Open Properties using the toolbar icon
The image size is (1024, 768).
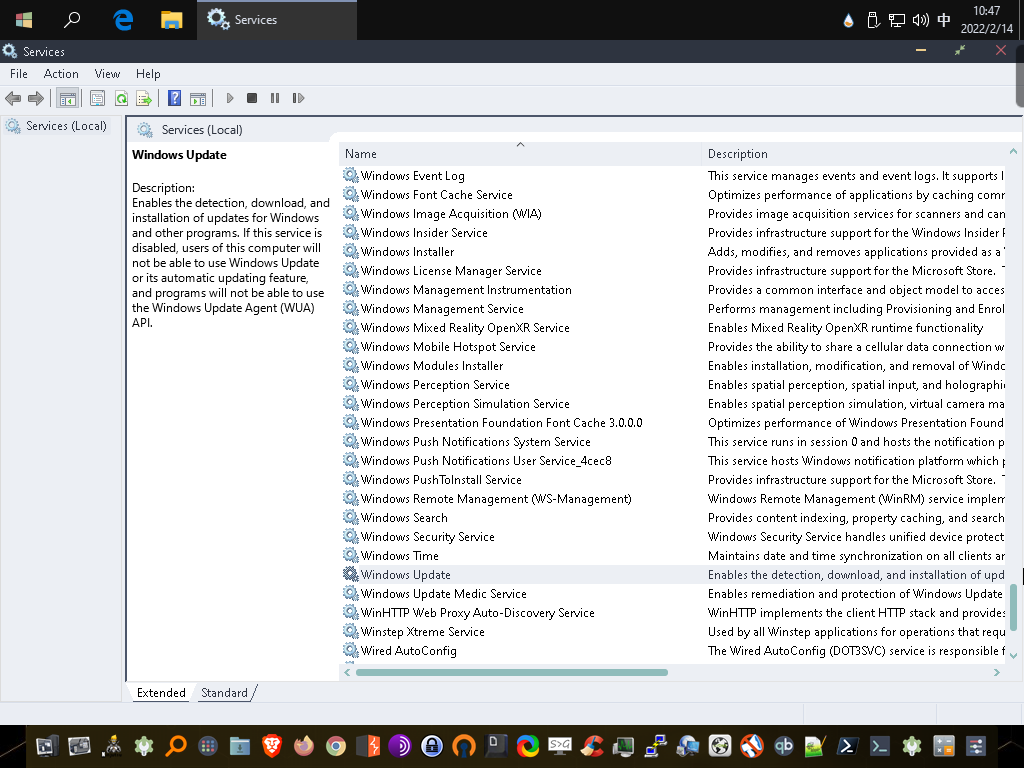(x=97, y=99)
